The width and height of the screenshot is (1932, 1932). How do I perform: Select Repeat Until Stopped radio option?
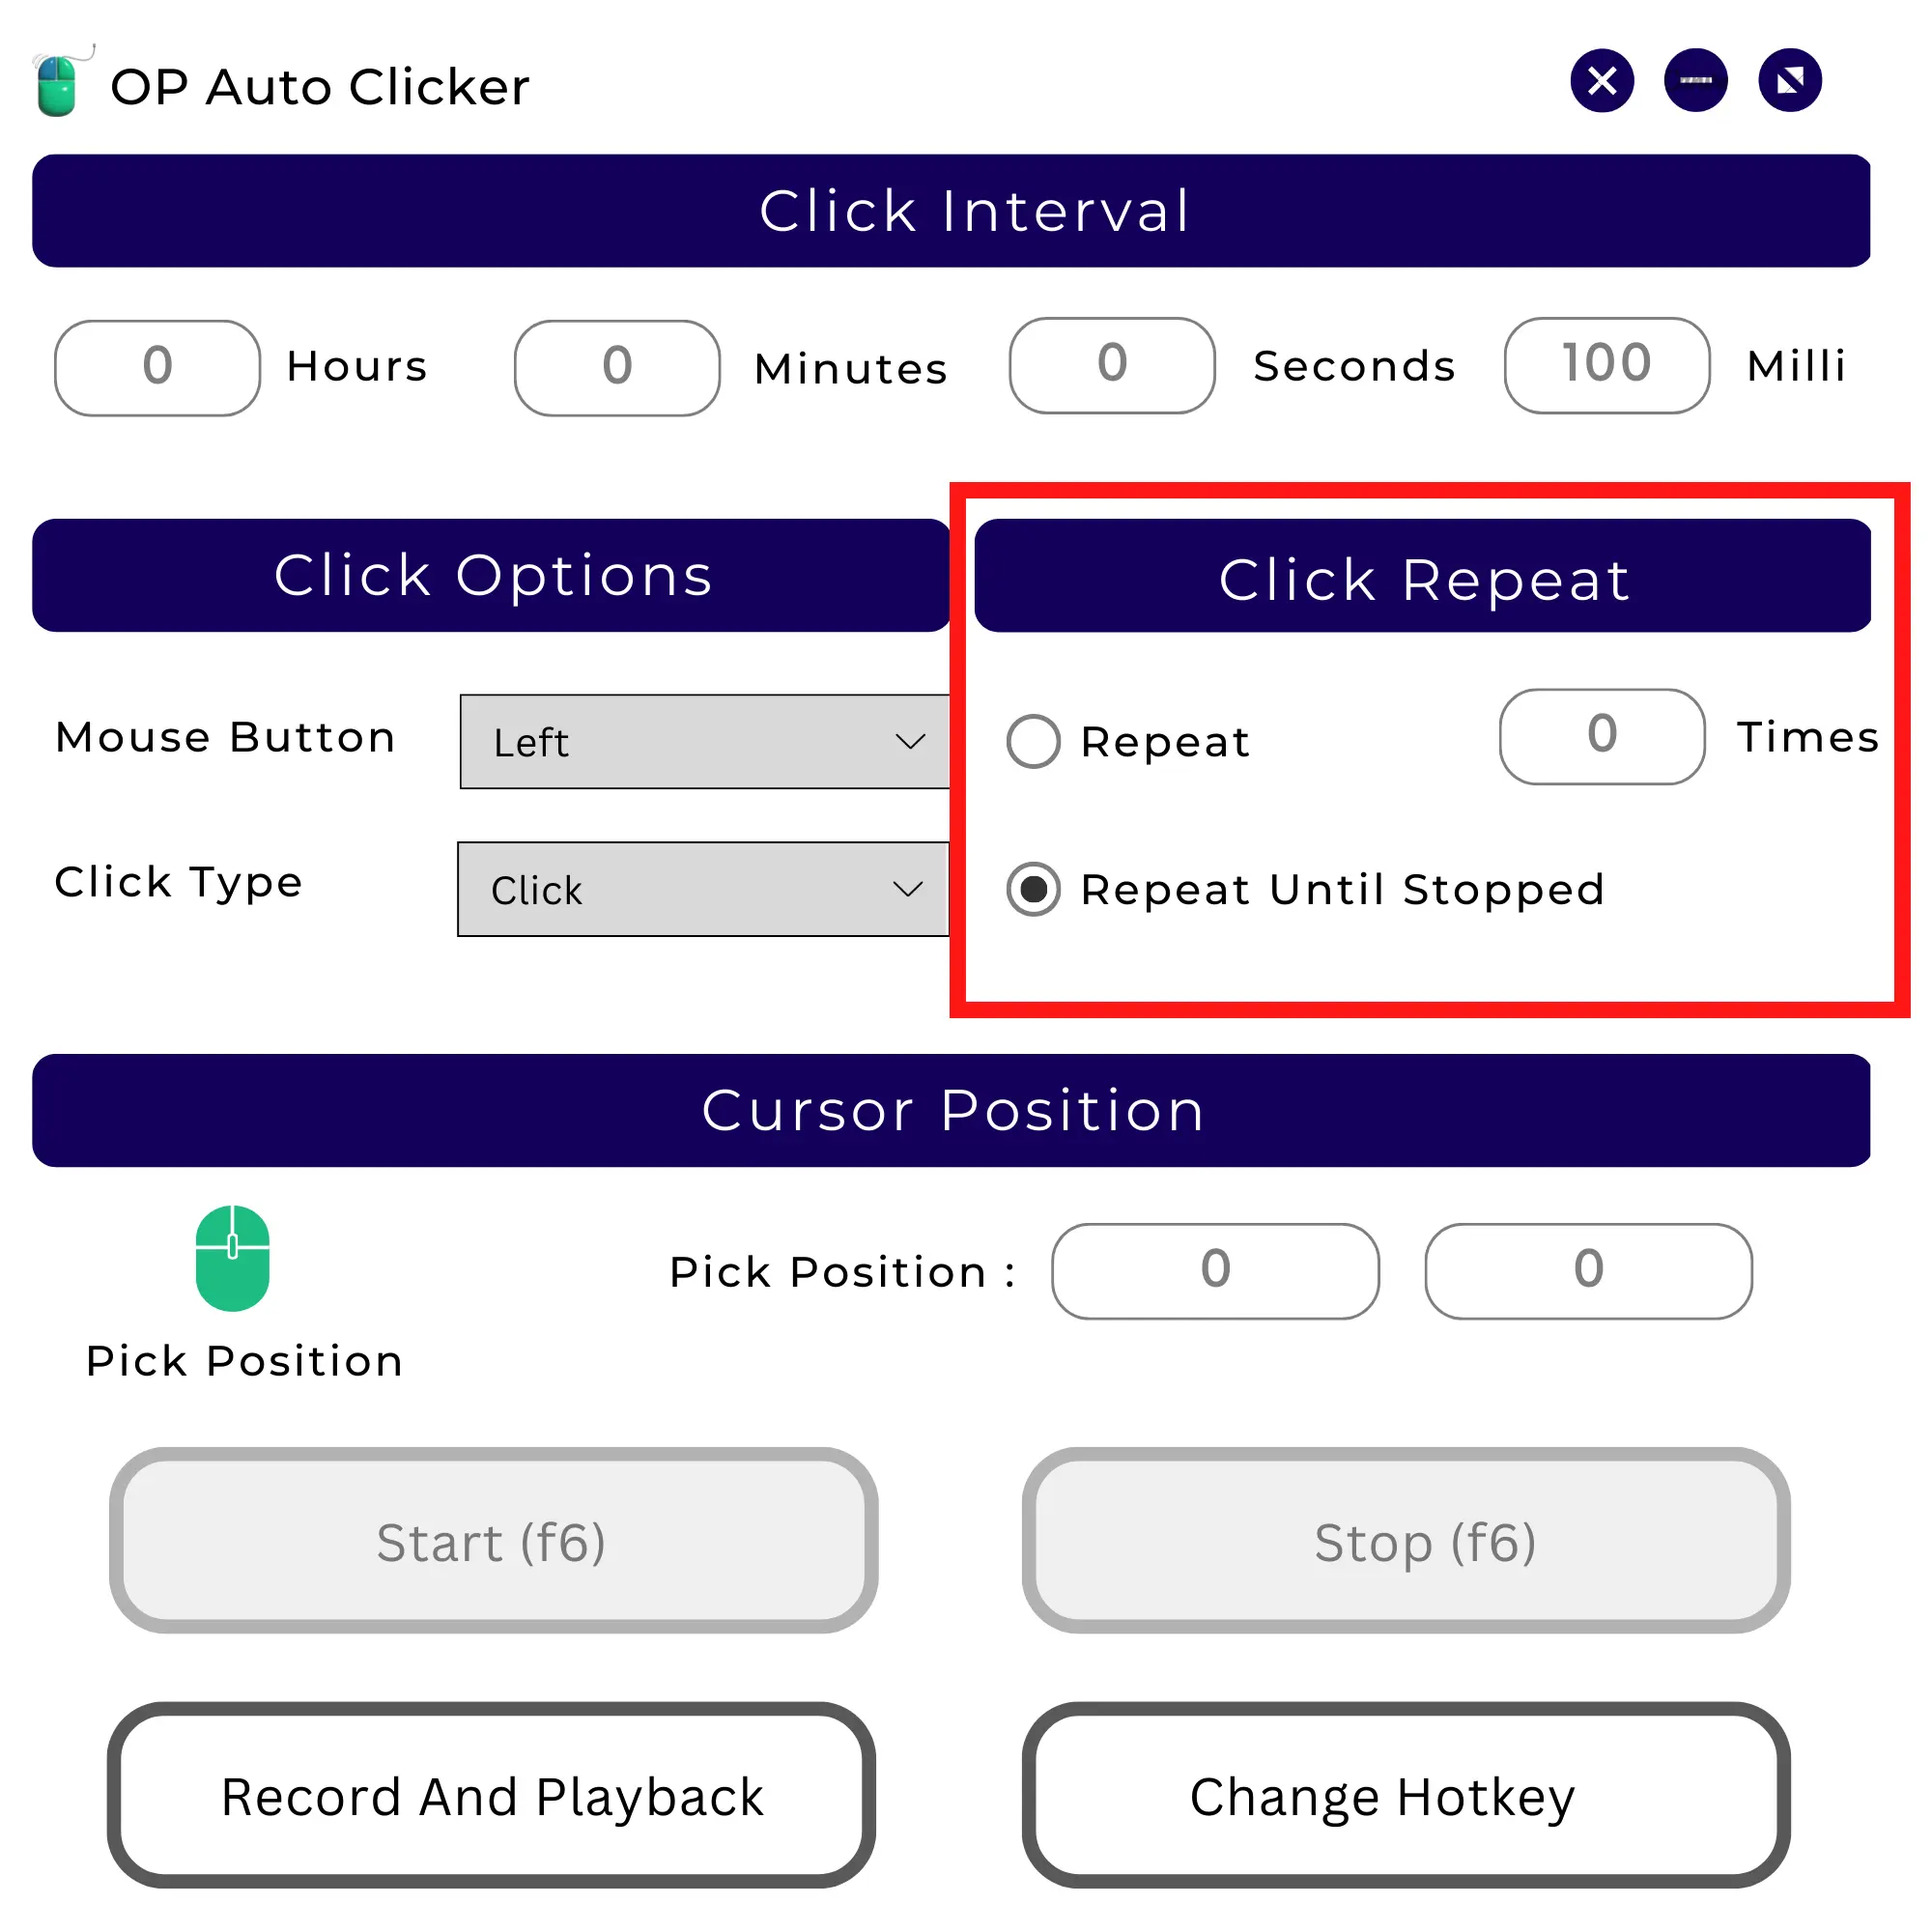click(x=1033, y=889)
